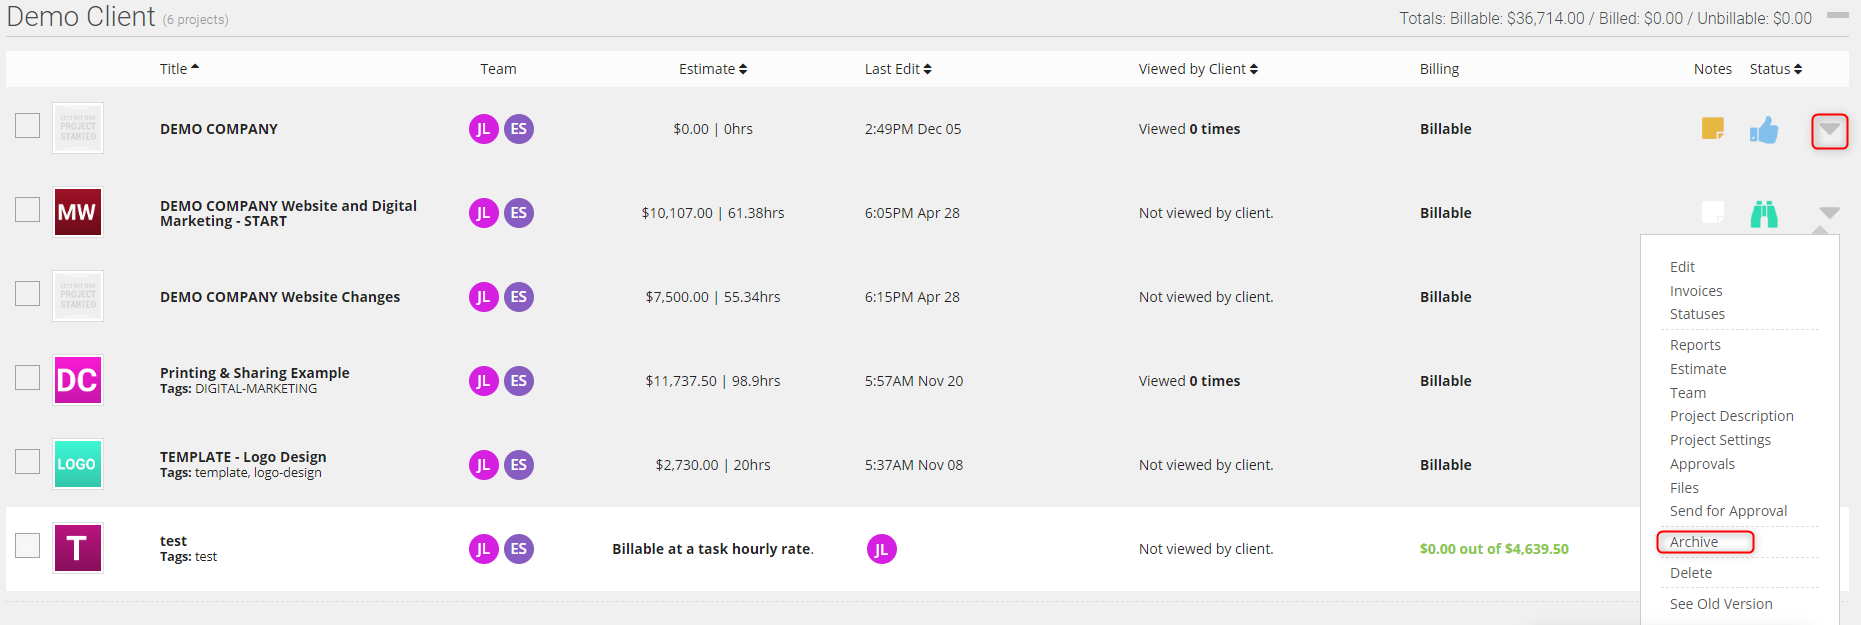Click the green binoculars status icon
The height and width of the screenshot is (625, 1861).
point(1764,214)
